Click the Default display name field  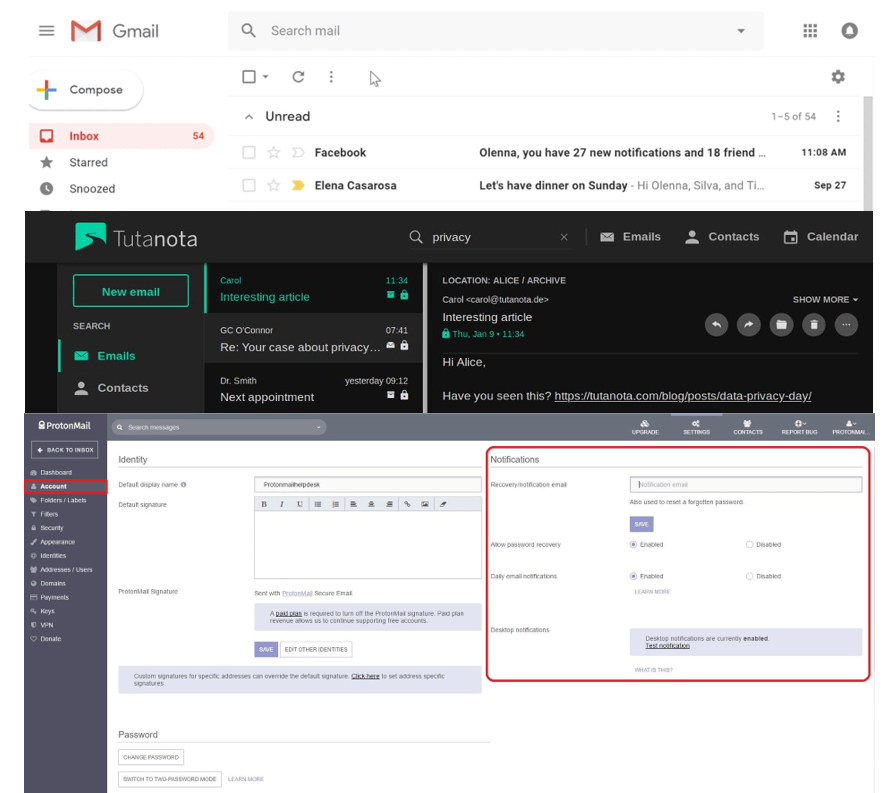[x=368, y=484]
